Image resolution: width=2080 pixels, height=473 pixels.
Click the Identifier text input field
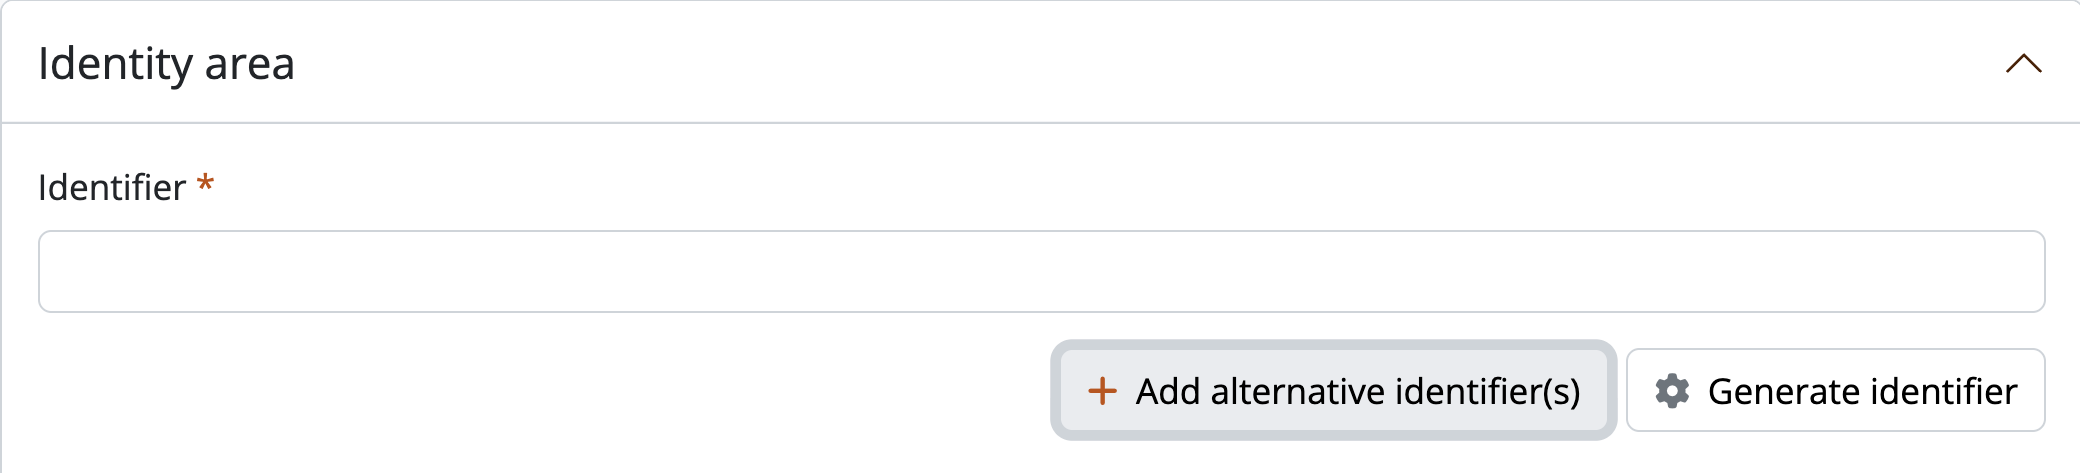tap(1041, 272)
